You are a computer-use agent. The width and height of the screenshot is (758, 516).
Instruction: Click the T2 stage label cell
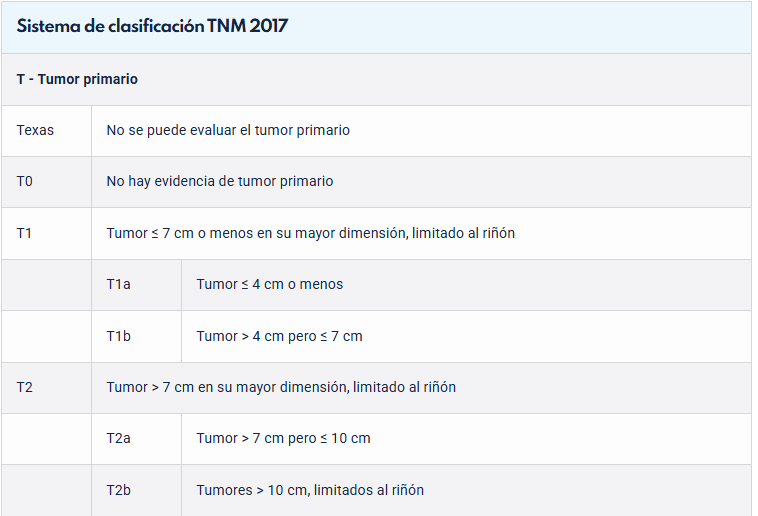click(x=25, y=387)
